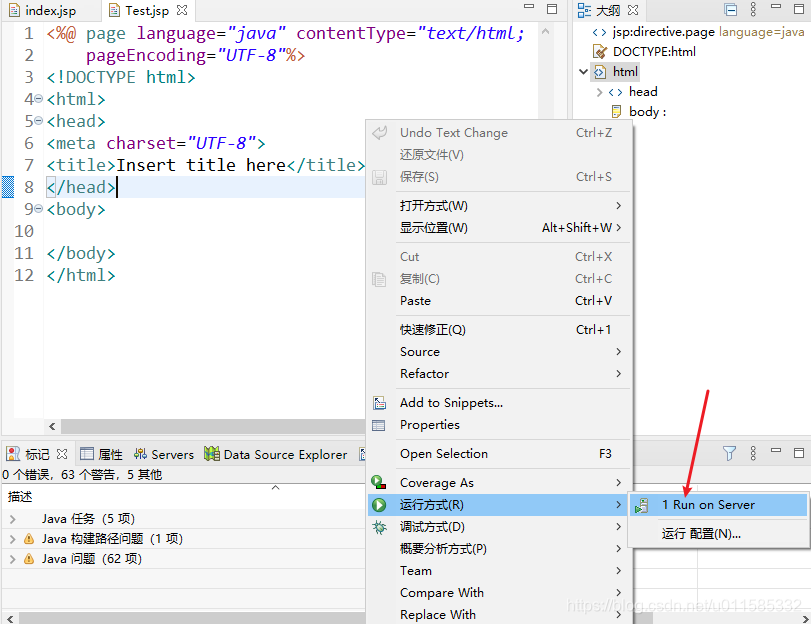This screenshot has width=811, height=624.
Task: Click the filter icon in markers panel
Action: click(x=729, y=454)
